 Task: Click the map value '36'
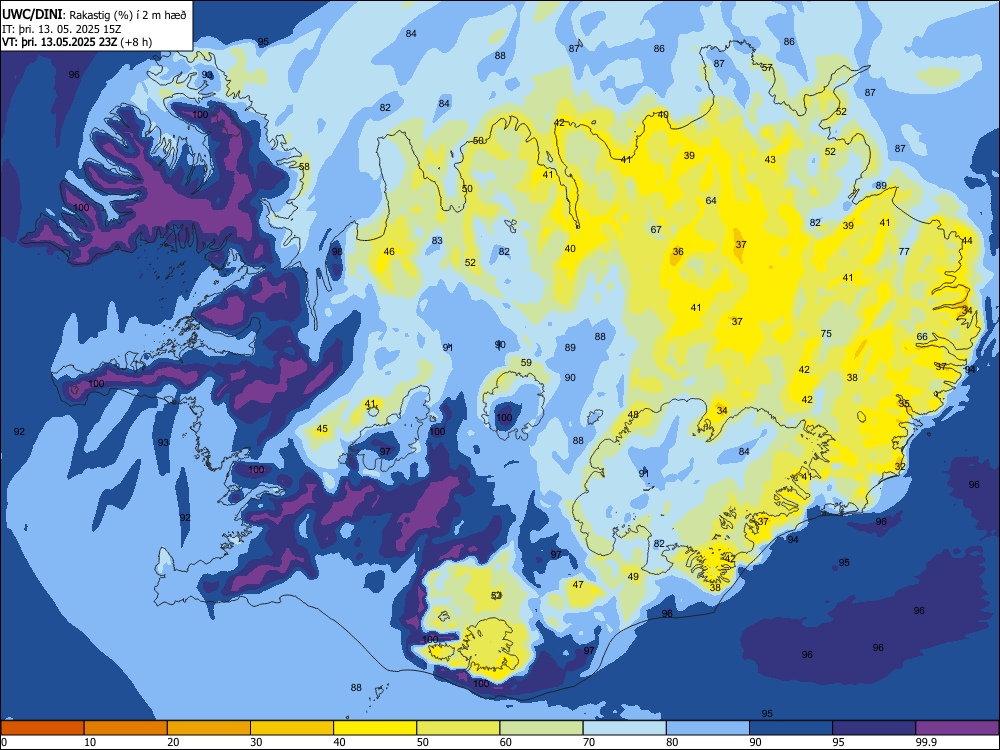pos(678,251)
